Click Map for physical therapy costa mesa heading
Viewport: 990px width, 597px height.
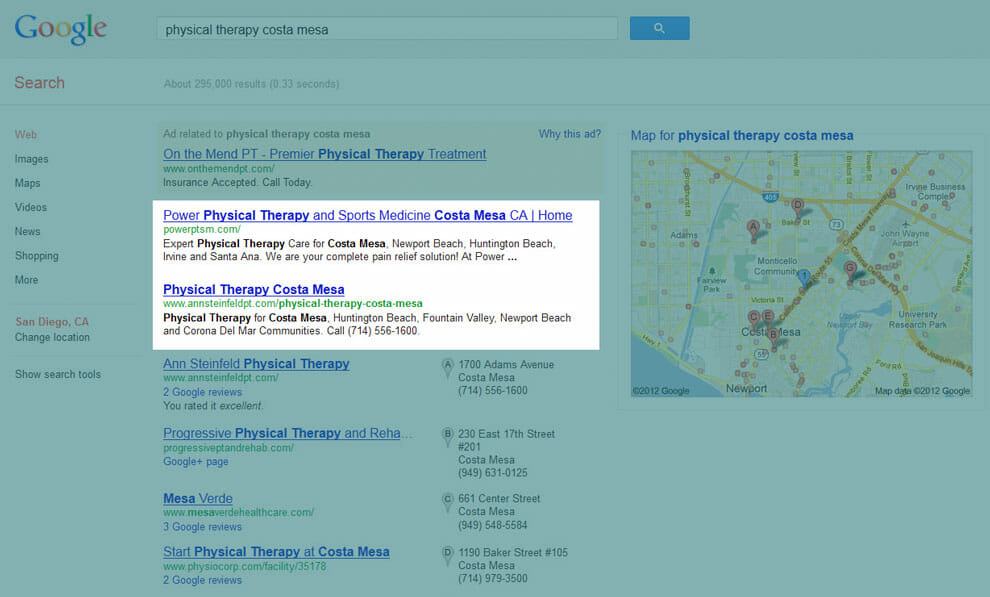point(742,136)
